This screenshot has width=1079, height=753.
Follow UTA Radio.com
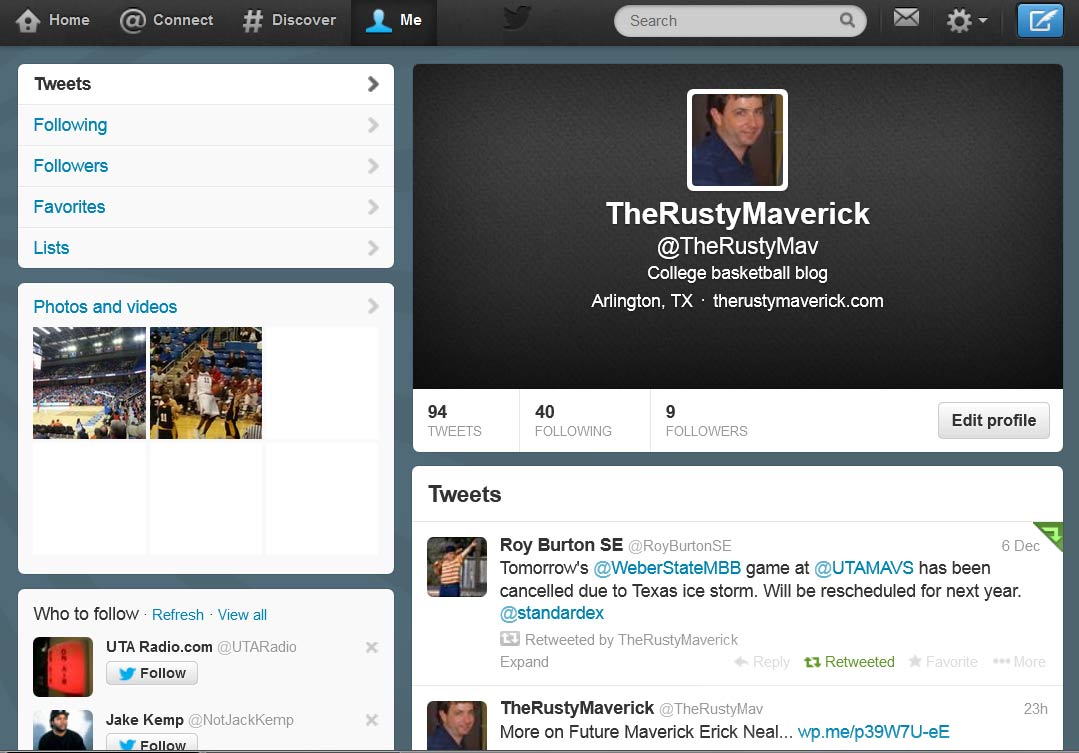pyautogui.click(x=152, y=673)
